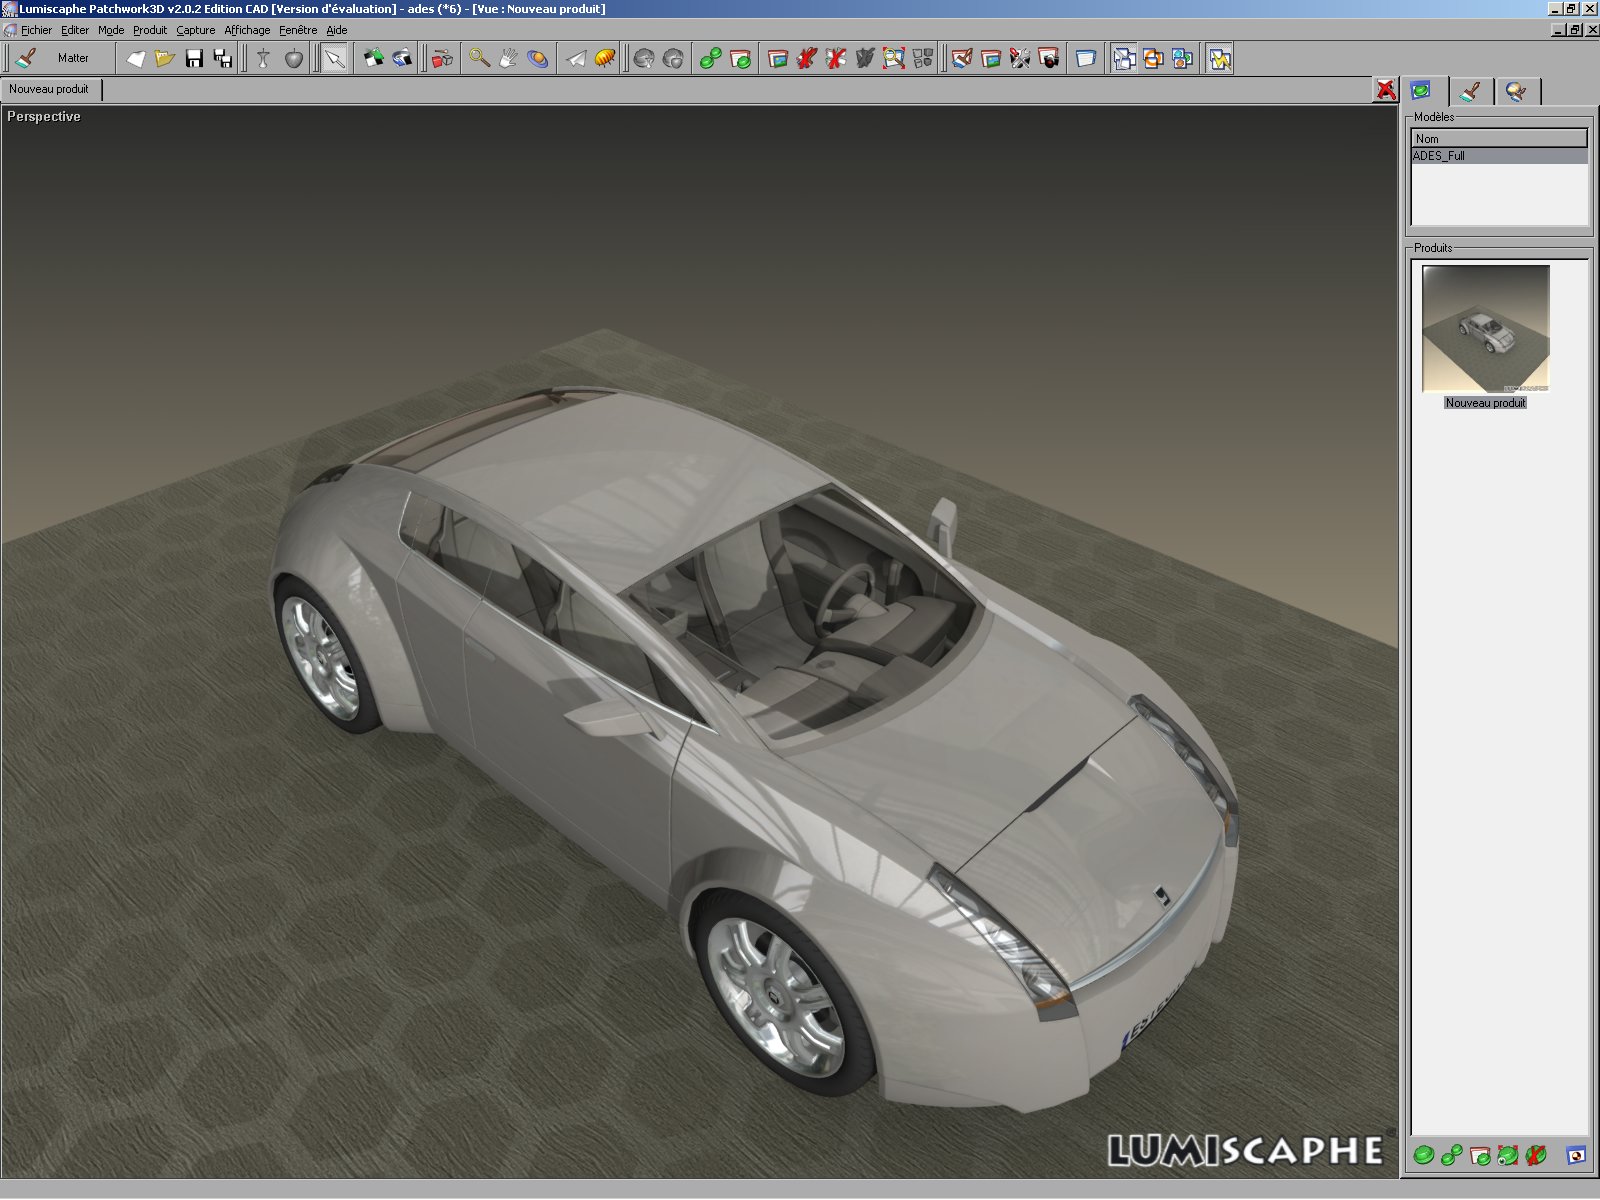Click the picture window icon beside the red X star icons
This screenshot has width=1600, height=1200.
click(x=778, y=58)
